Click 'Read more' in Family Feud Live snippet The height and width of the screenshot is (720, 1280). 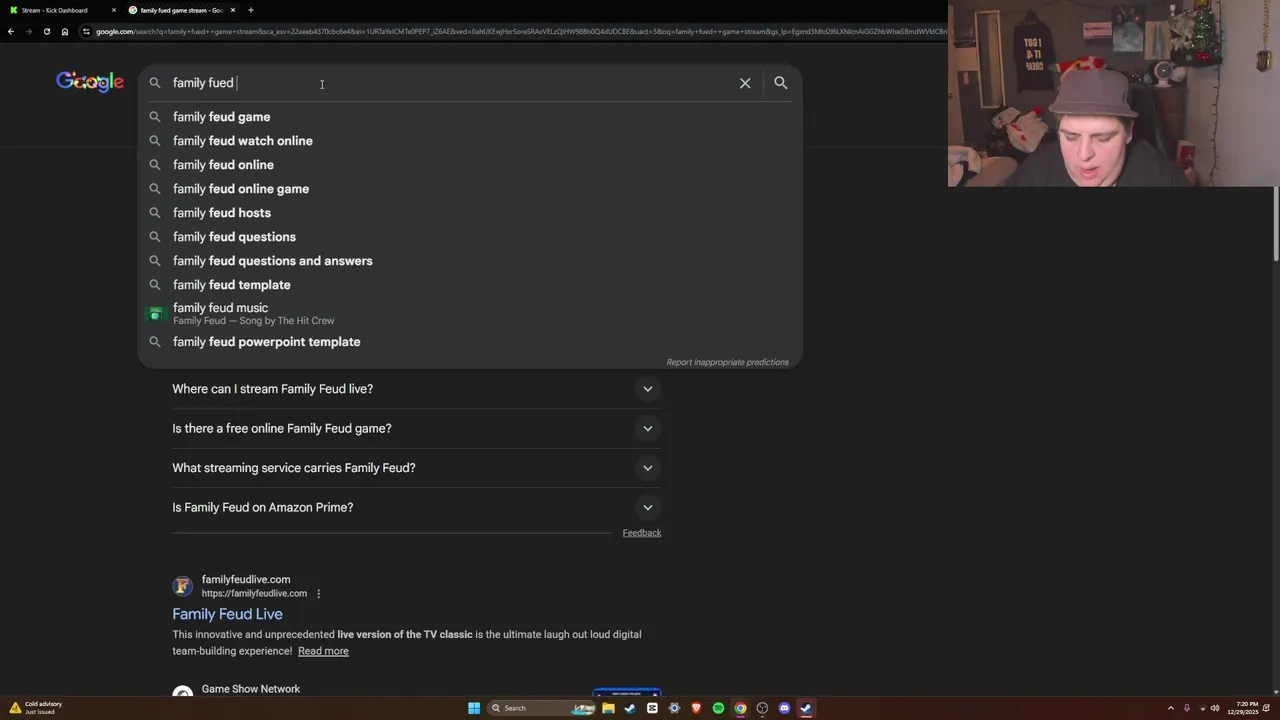[x=323, y=651]
